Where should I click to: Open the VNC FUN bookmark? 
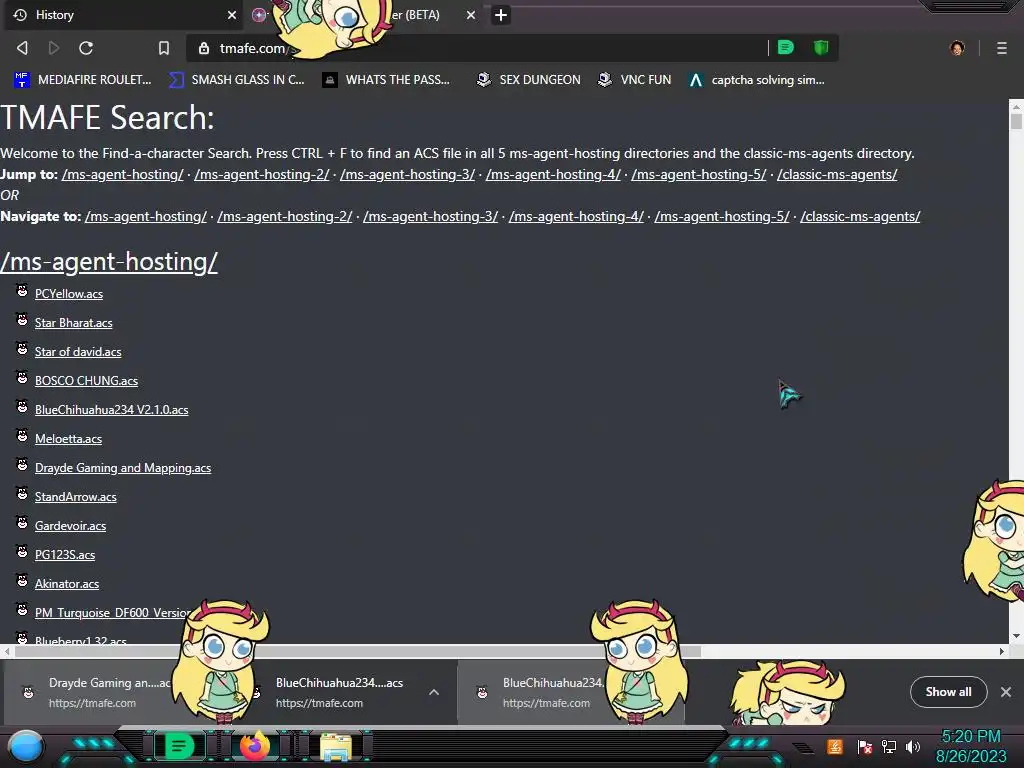coord(635,80)
